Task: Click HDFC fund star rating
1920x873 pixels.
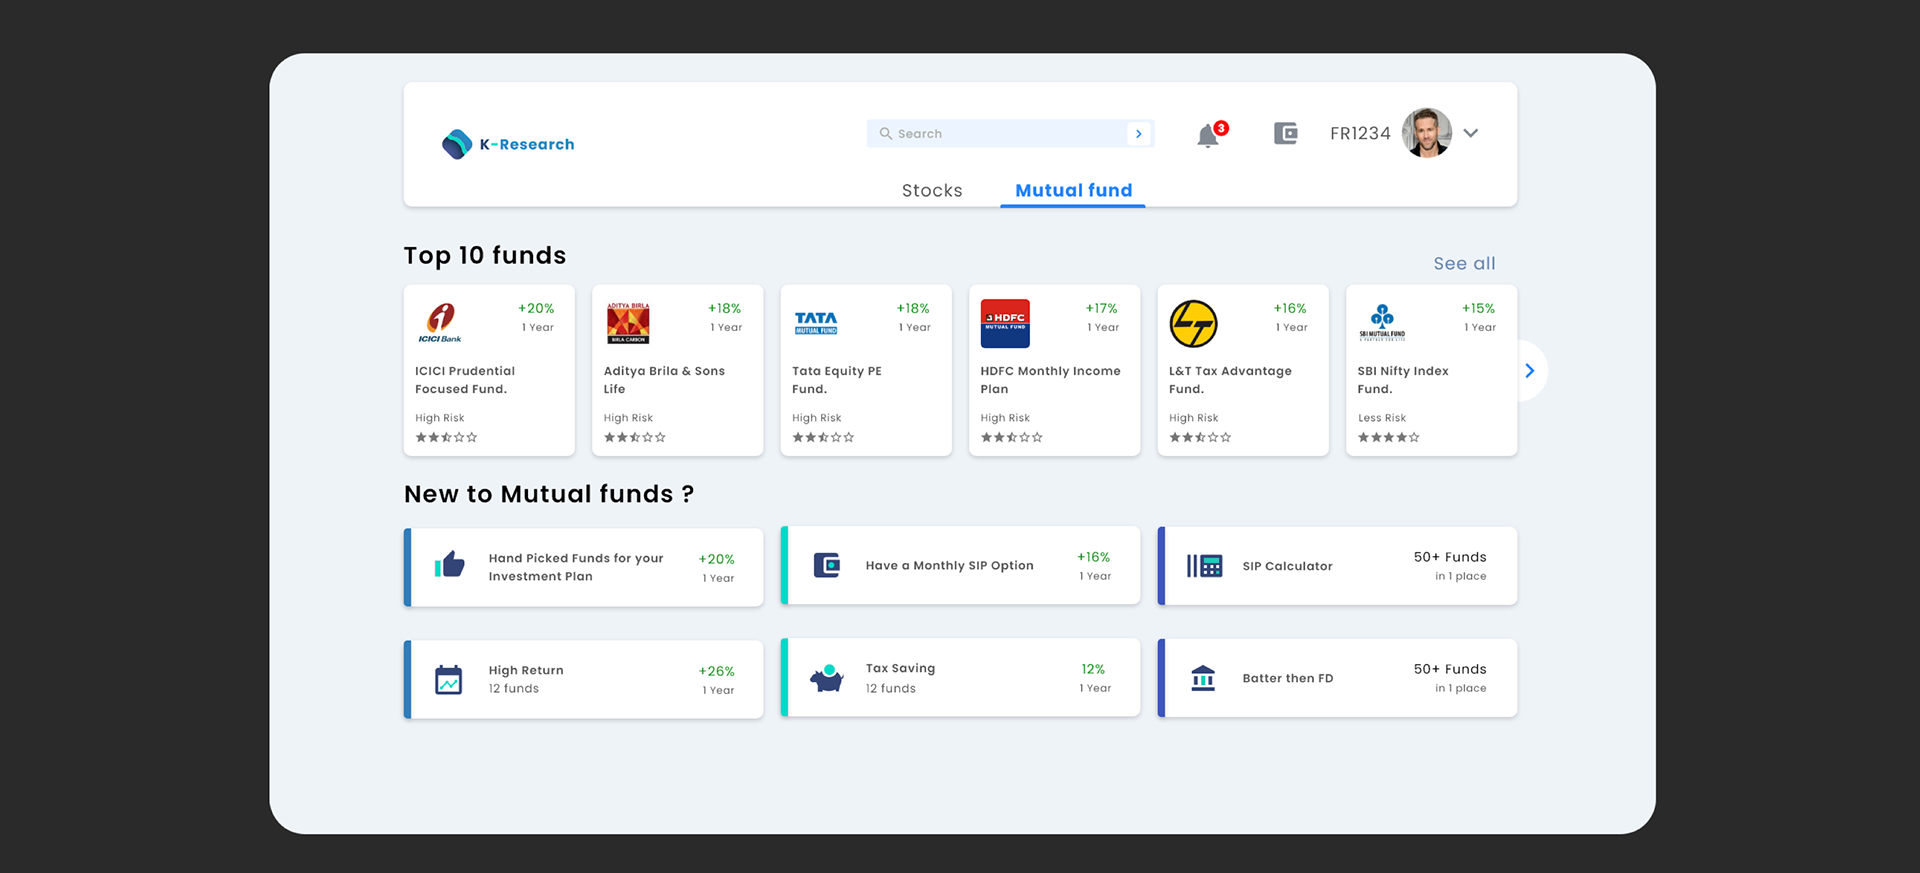Action: (1011, 437)
